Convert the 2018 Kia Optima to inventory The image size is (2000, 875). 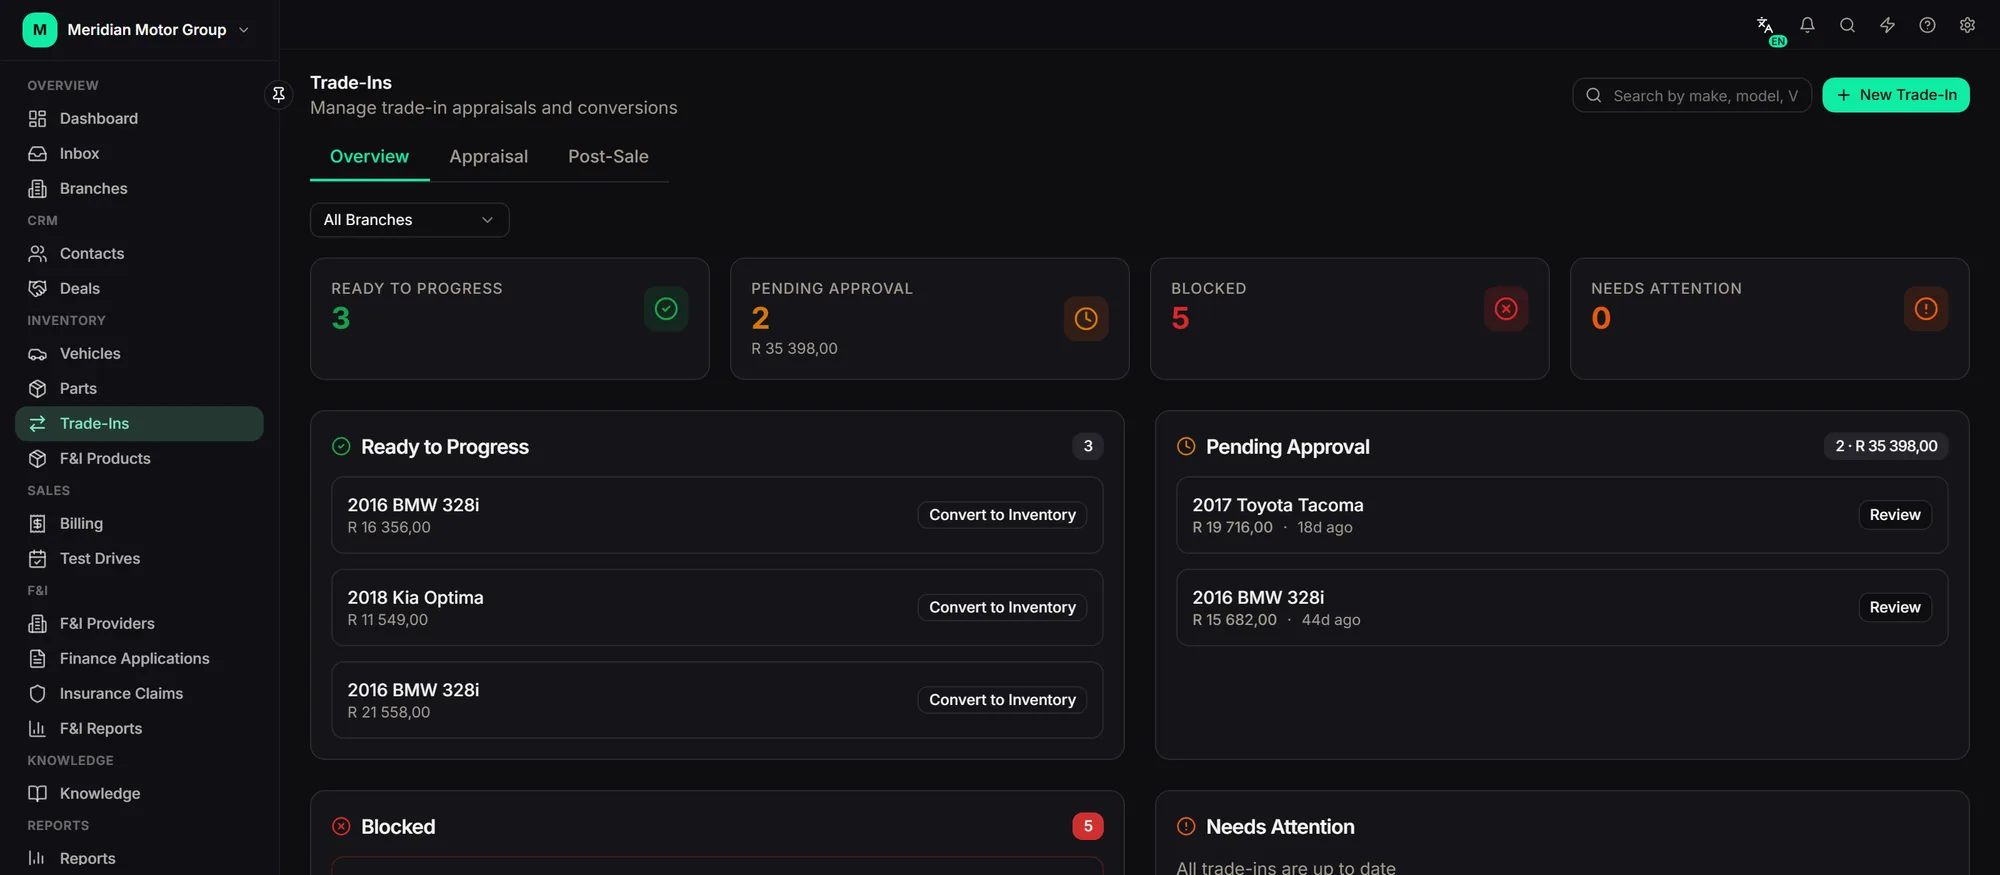(1002, 607)
